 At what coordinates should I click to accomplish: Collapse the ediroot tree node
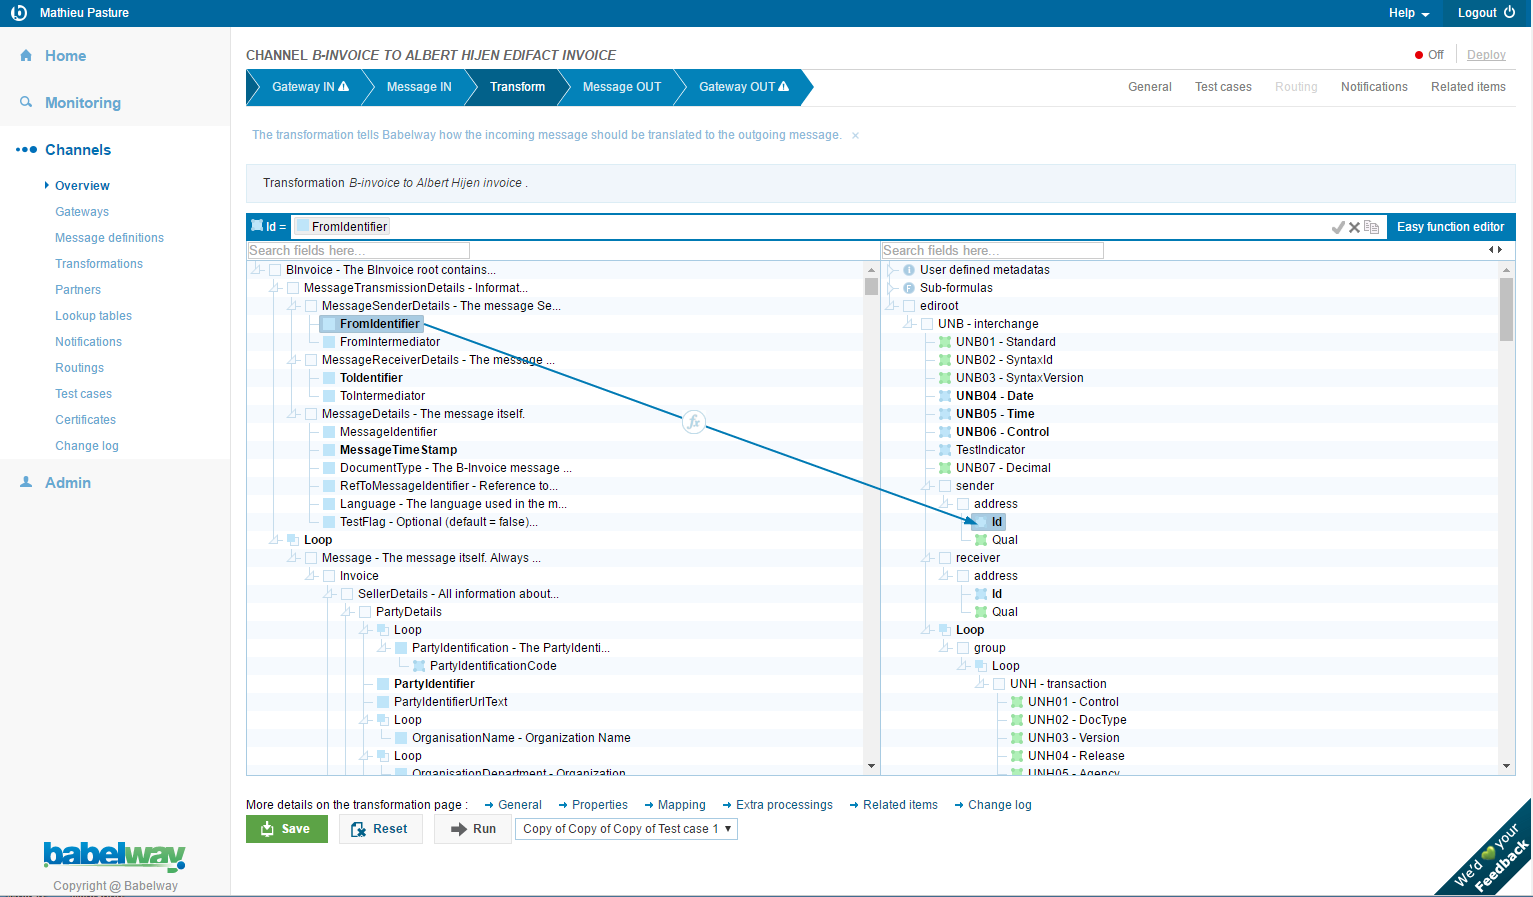point(891,305)
